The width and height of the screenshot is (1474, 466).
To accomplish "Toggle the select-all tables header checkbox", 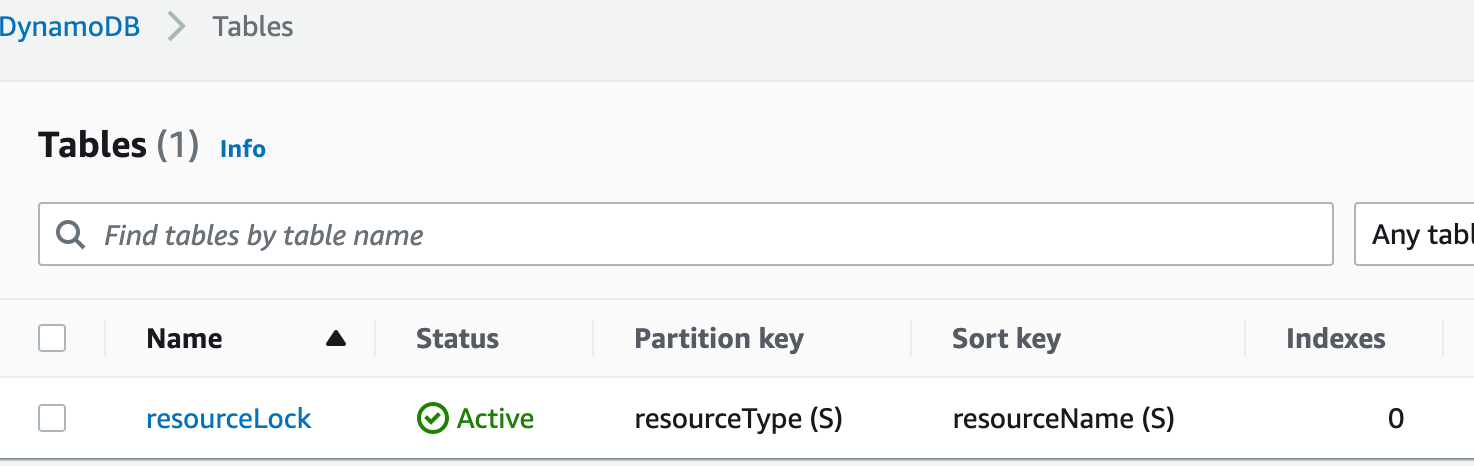I will coord(52,338).
